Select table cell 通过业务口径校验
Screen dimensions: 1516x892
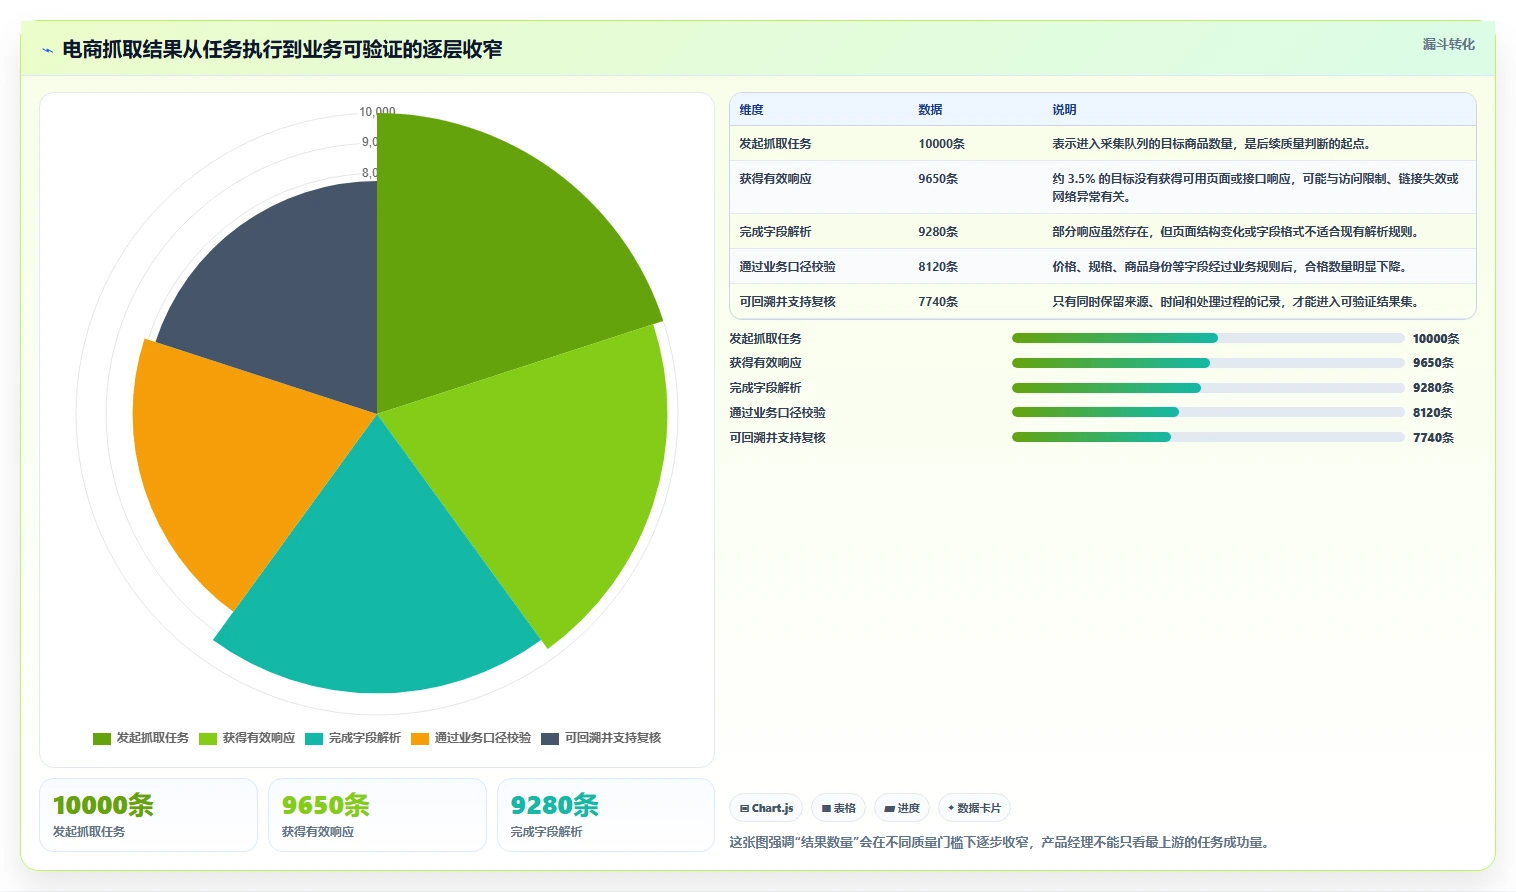(x=788, y=267)
